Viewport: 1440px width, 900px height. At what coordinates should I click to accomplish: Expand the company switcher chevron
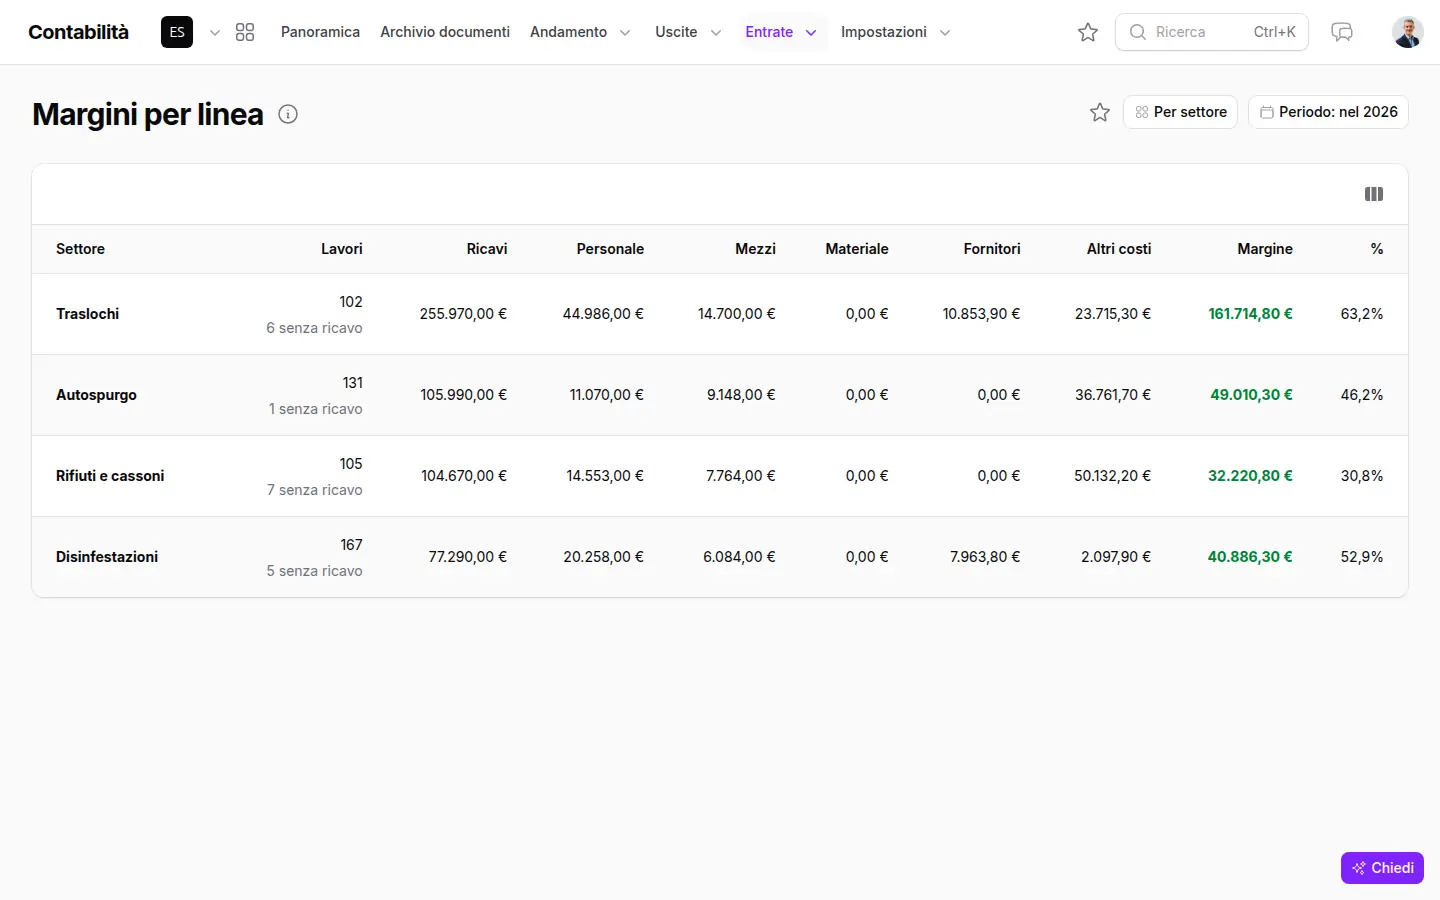click(214, 33)
